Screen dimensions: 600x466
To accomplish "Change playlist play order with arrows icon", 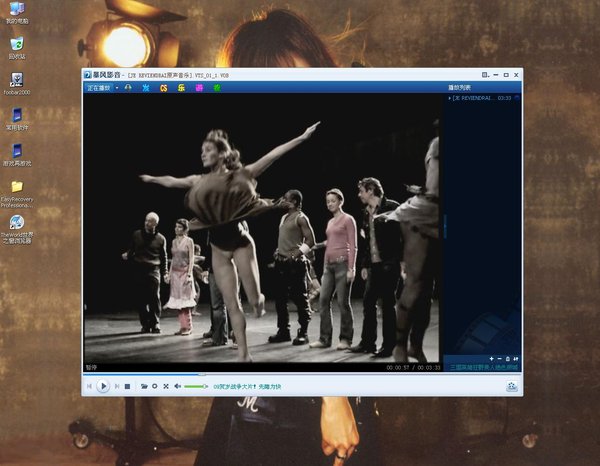I will (x=516, y=359).
